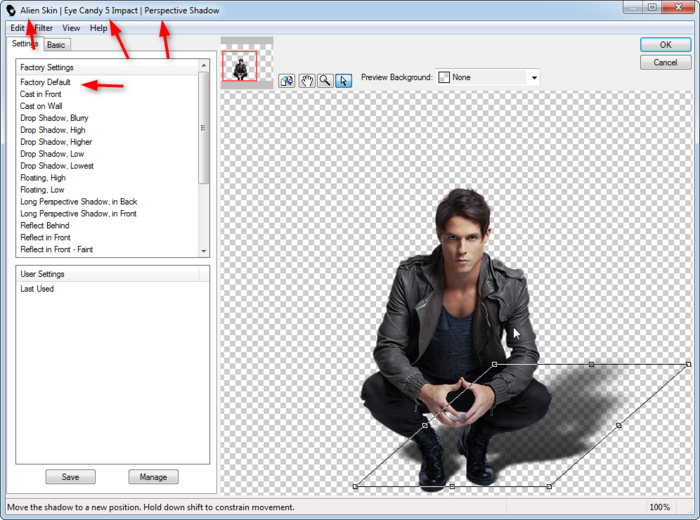
Task: Select the Factory Default preset
Action: 45,82
